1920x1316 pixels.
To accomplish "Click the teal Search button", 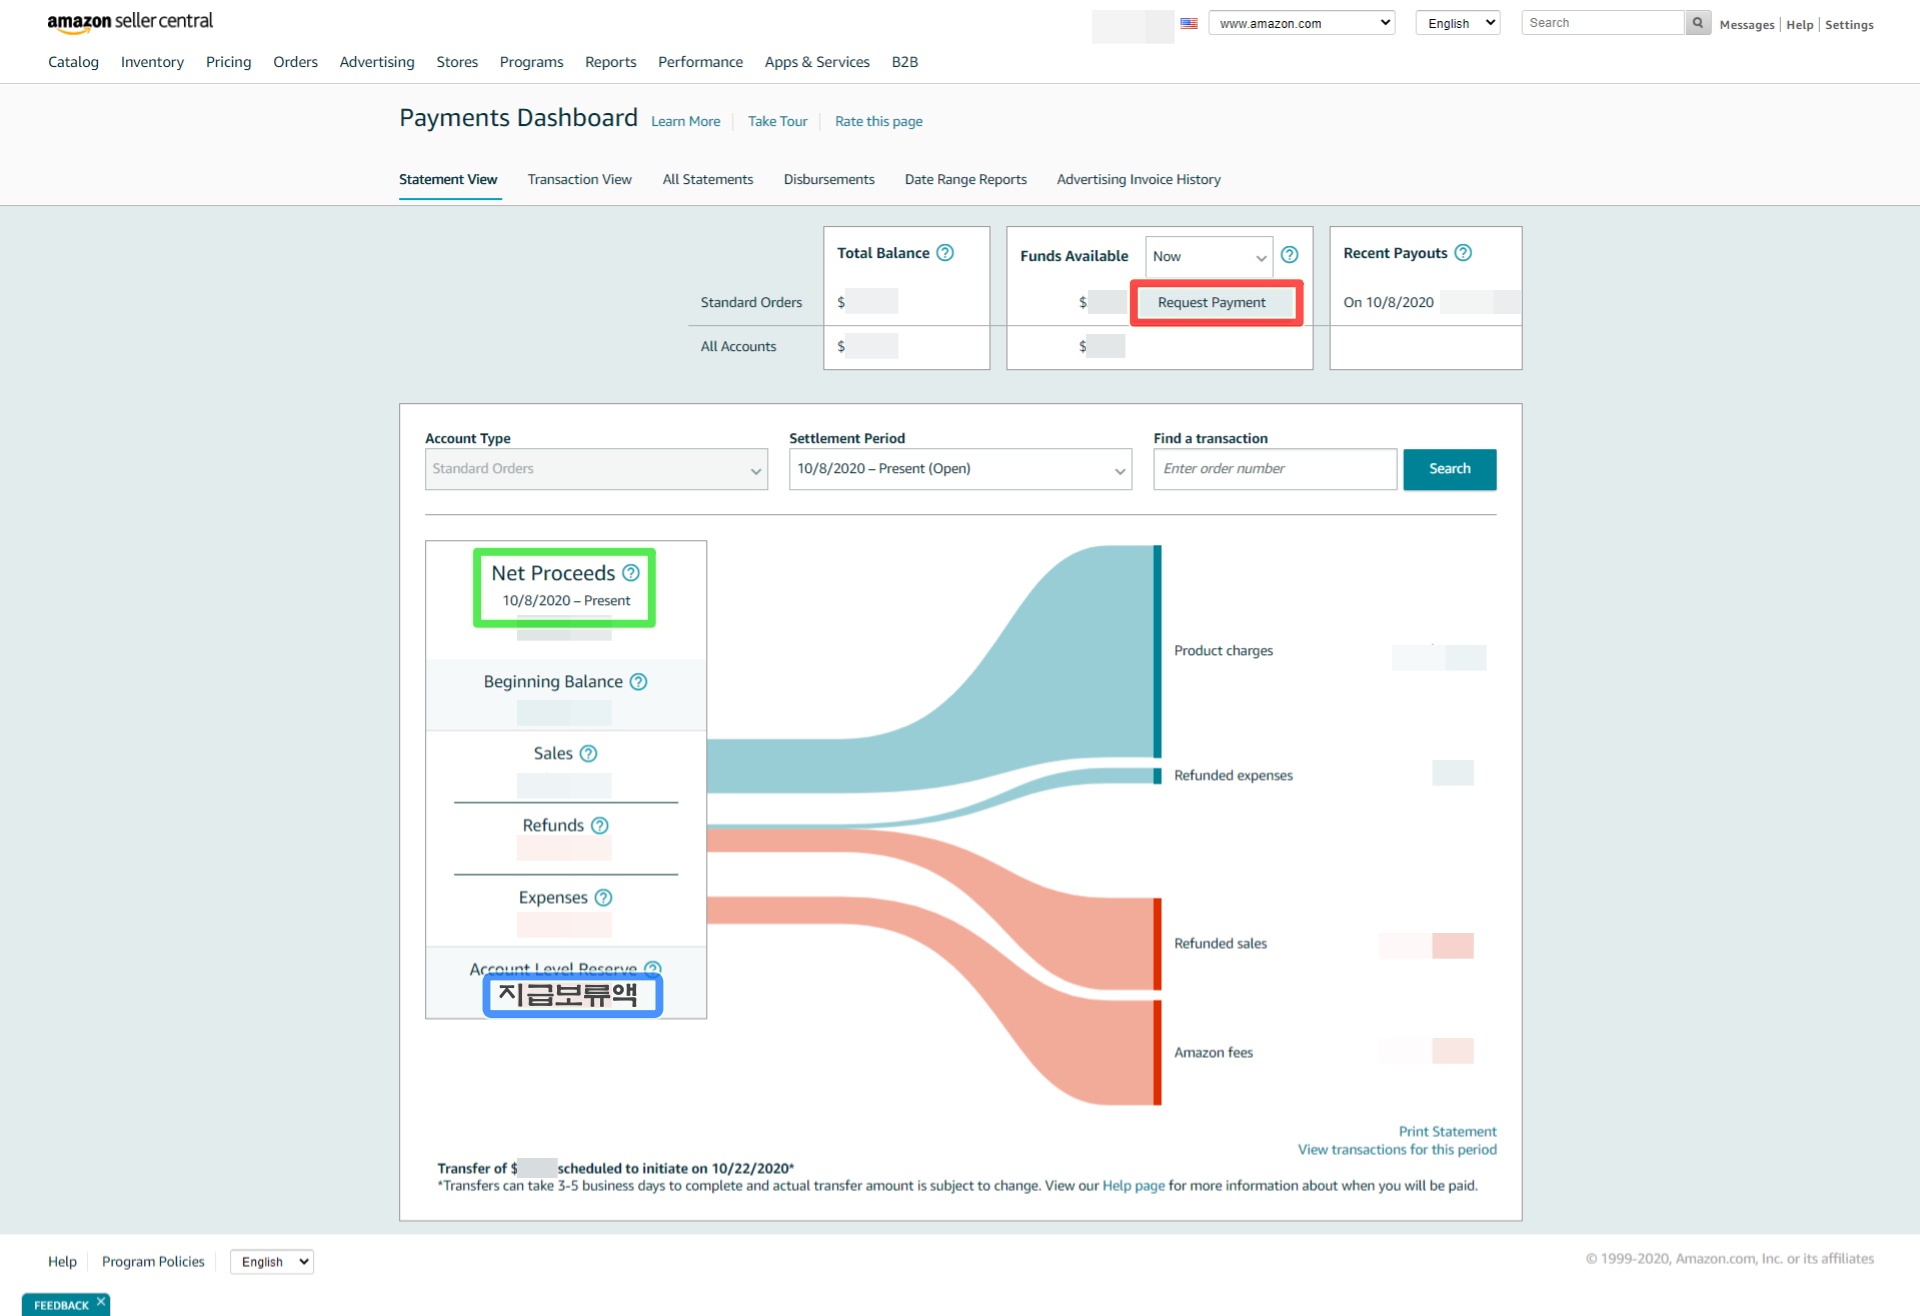I will click(1449, 469).
